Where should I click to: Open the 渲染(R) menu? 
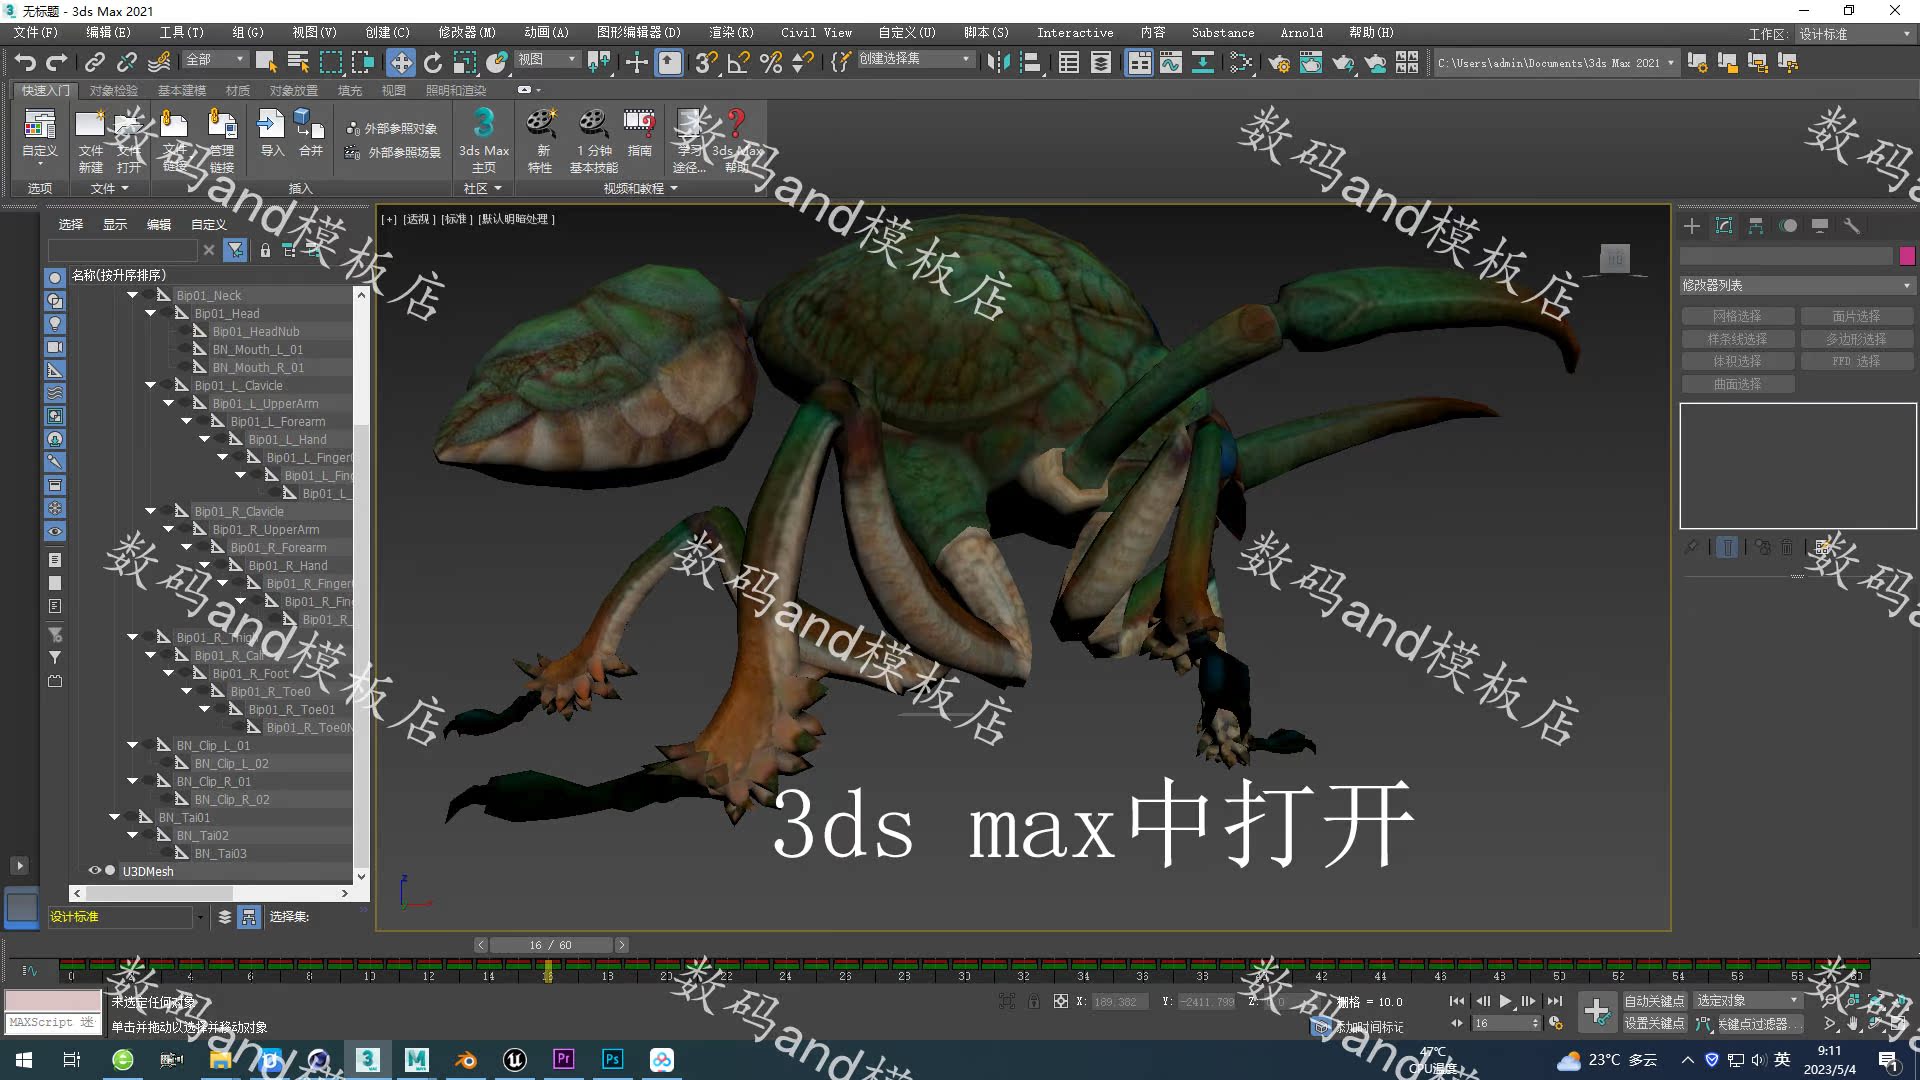click(731, 33)
